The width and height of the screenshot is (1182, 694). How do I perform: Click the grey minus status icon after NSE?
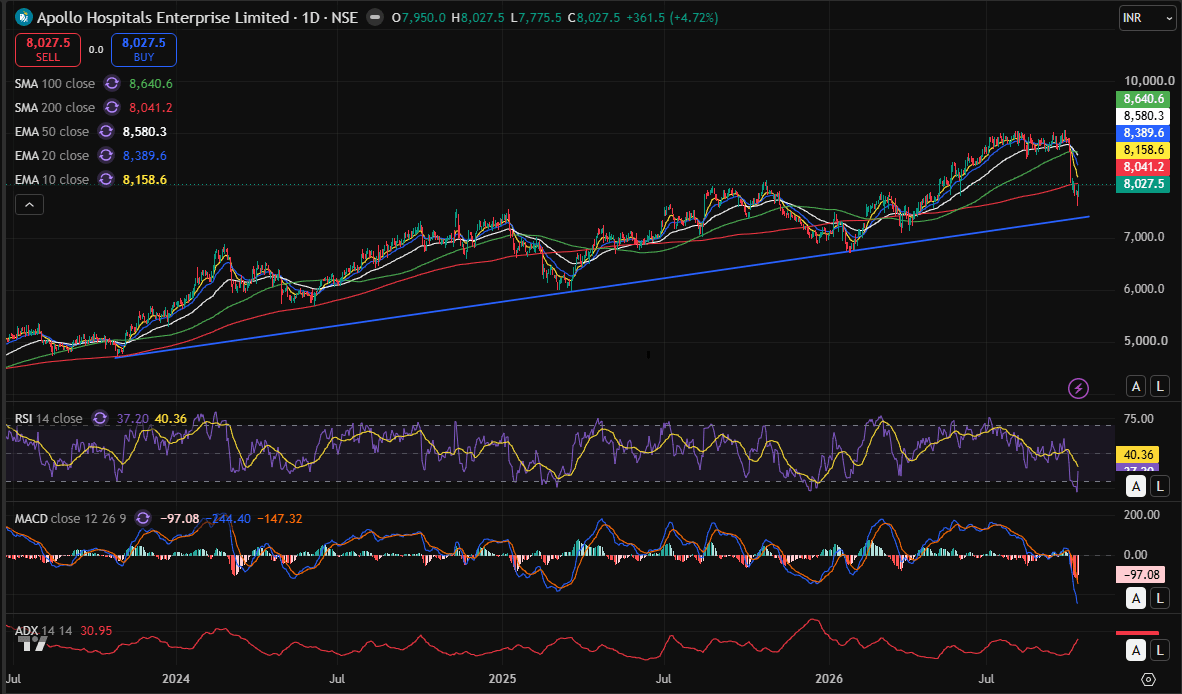tap(375, 17)
